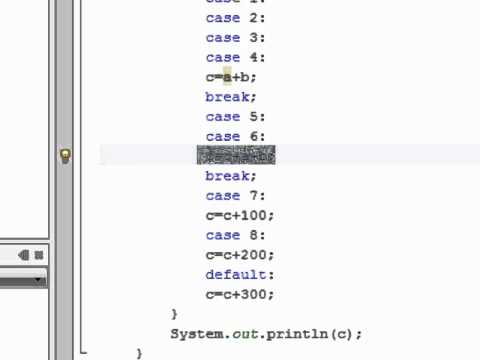This screenshot has width=480, height=360.
Task: Click the break statement after c=a+b
Action: click(x=231, y=97)
